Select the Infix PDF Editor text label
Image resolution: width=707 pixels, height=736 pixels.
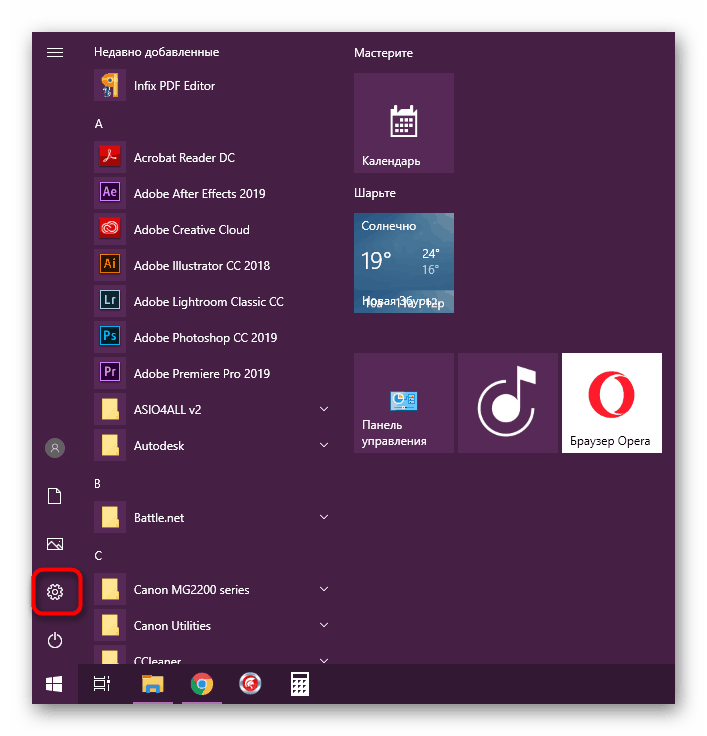(x=174, y=86)
